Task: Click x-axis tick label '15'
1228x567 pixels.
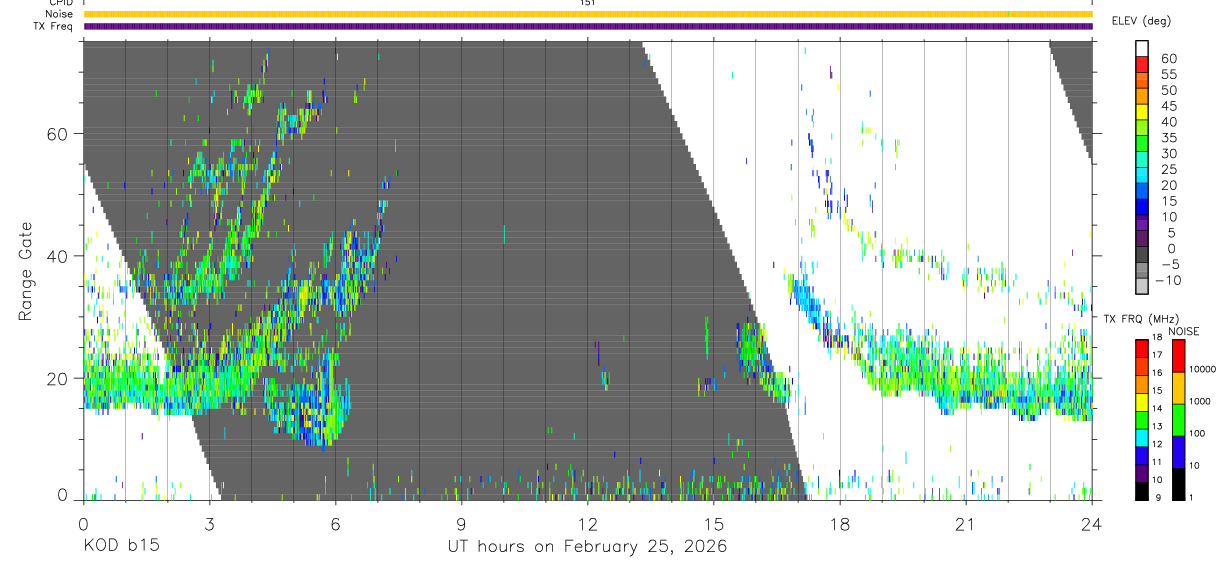Action: (x=713, y=524)
